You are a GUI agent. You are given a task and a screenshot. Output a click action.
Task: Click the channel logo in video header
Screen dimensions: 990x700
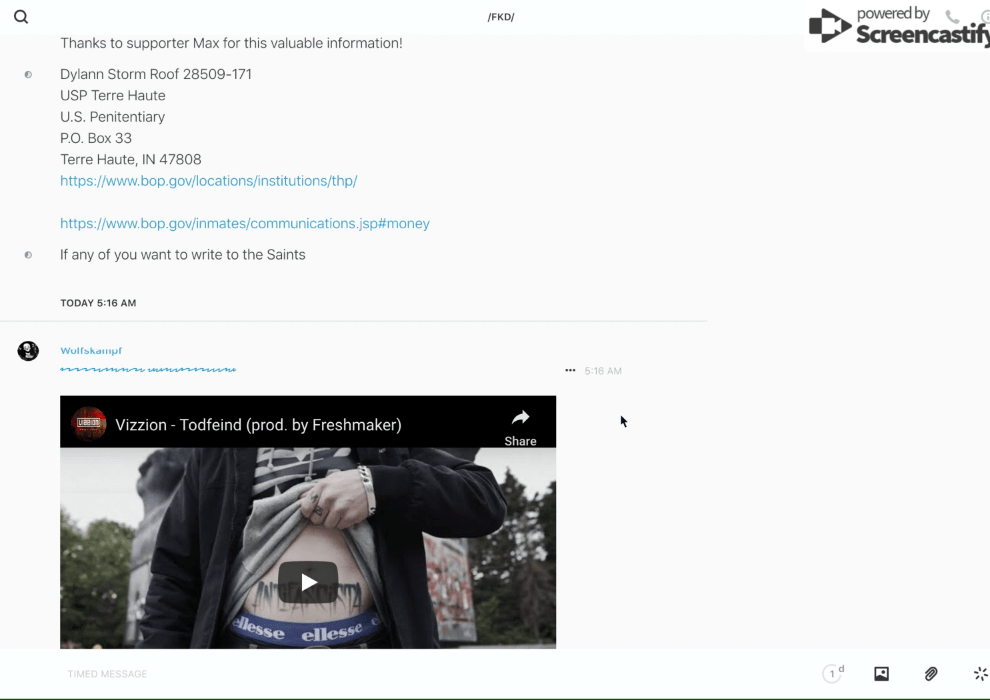point(89,424)
